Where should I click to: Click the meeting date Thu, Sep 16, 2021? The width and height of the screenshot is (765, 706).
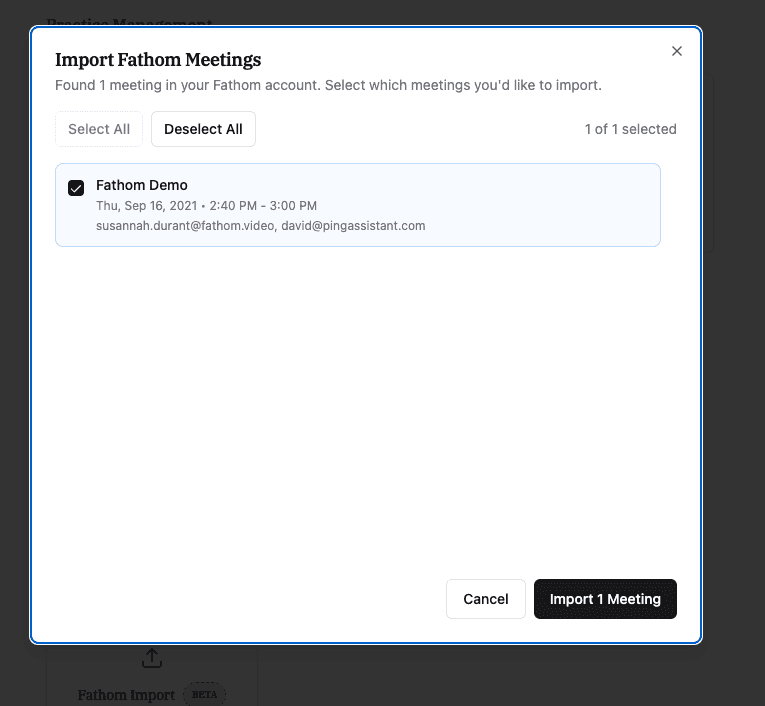147,206
